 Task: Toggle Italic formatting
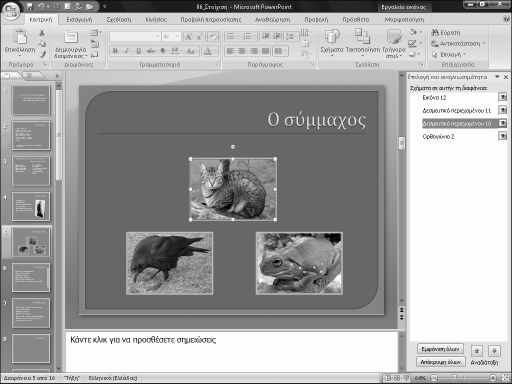127,51
